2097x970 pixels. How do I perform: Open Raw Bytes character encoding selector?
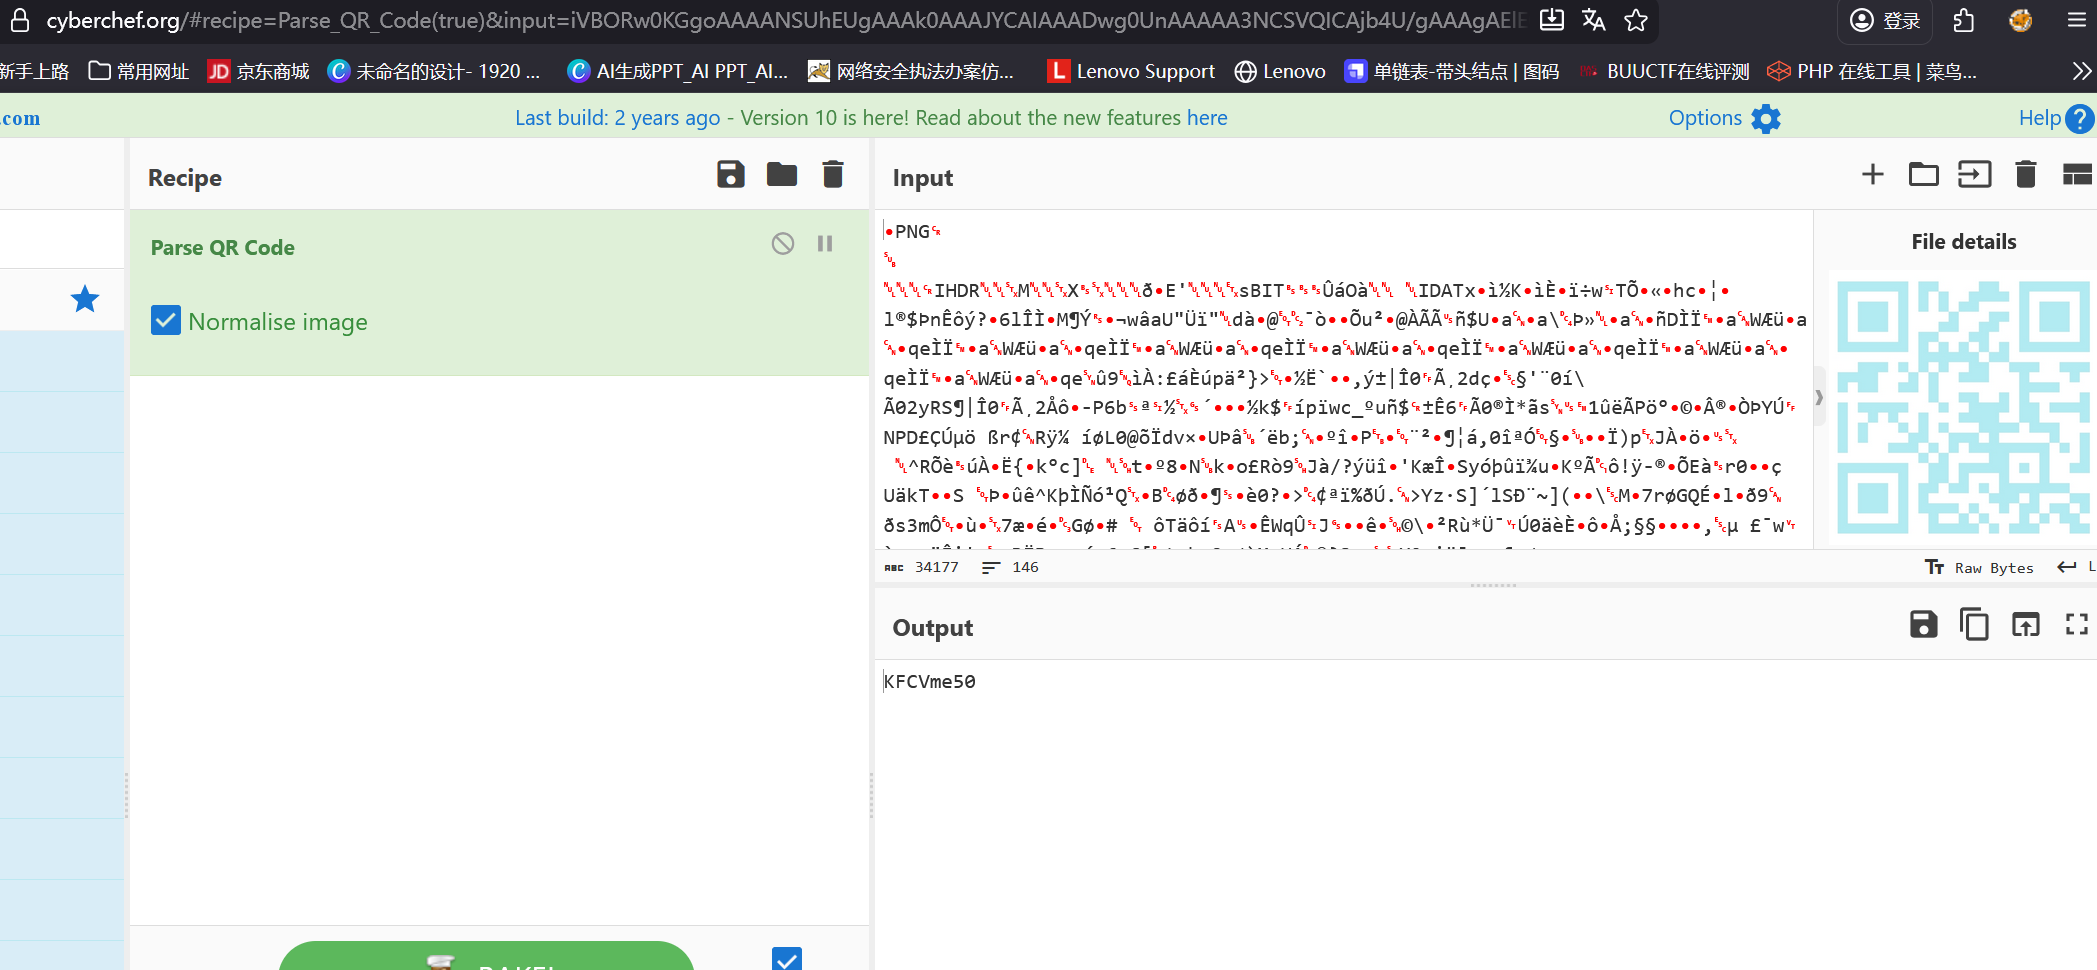(1979, 567)
